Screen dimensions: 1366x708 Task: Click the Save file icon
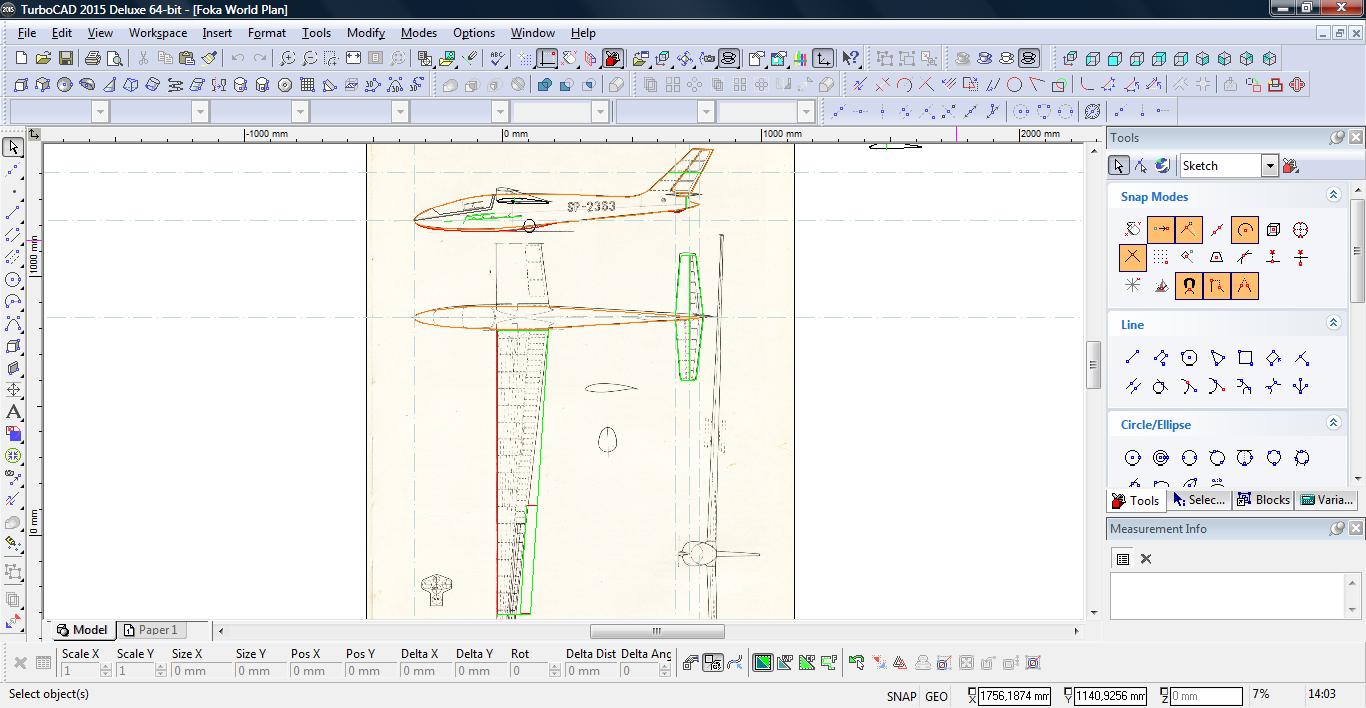(x=65, y=59)
